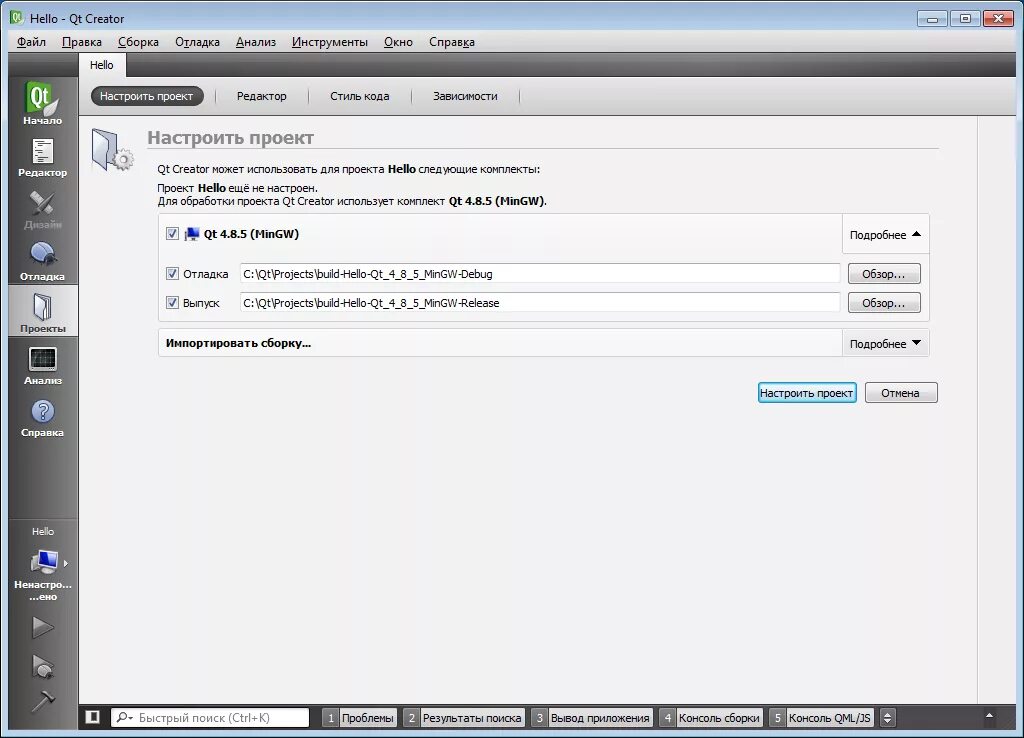The width and height of the screenshot is (1024, 738).
Task: Open the Окно menu
Action: point(398,42)
